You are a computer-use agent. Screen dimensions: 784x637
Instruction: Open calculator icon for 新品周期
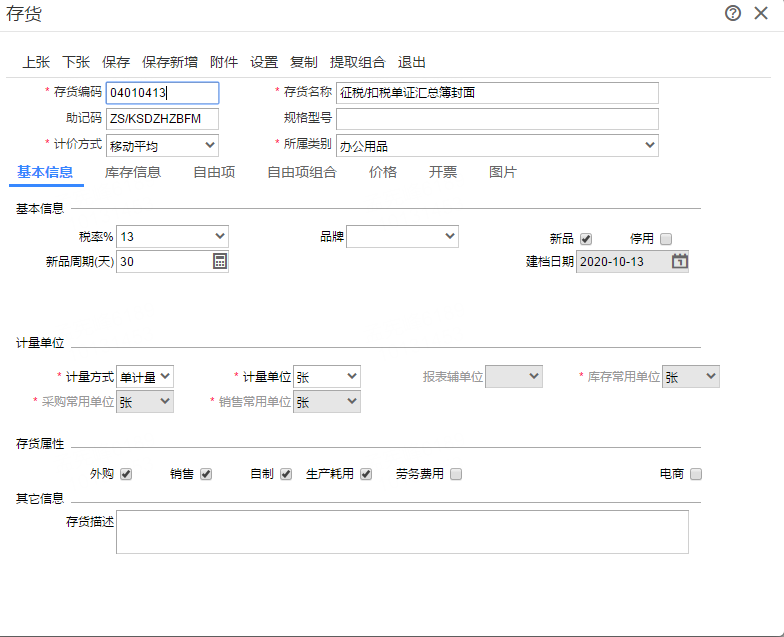(220, 261)
